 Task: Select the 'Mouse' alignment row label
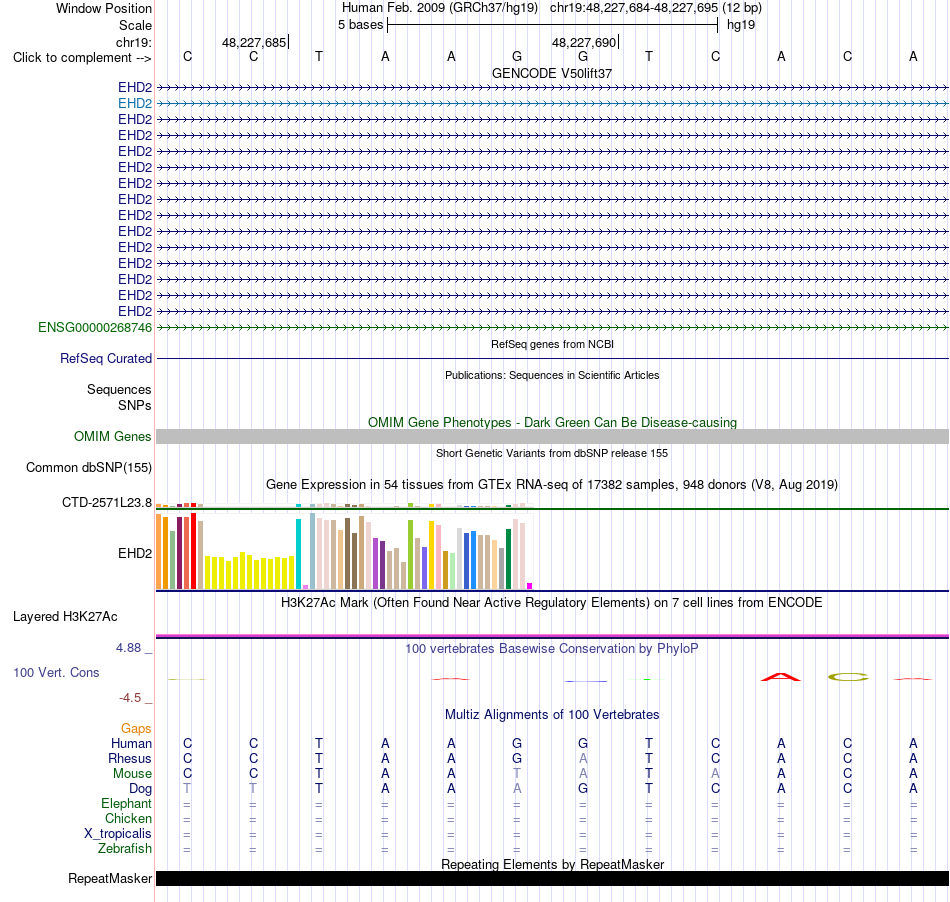click(132, 774)
